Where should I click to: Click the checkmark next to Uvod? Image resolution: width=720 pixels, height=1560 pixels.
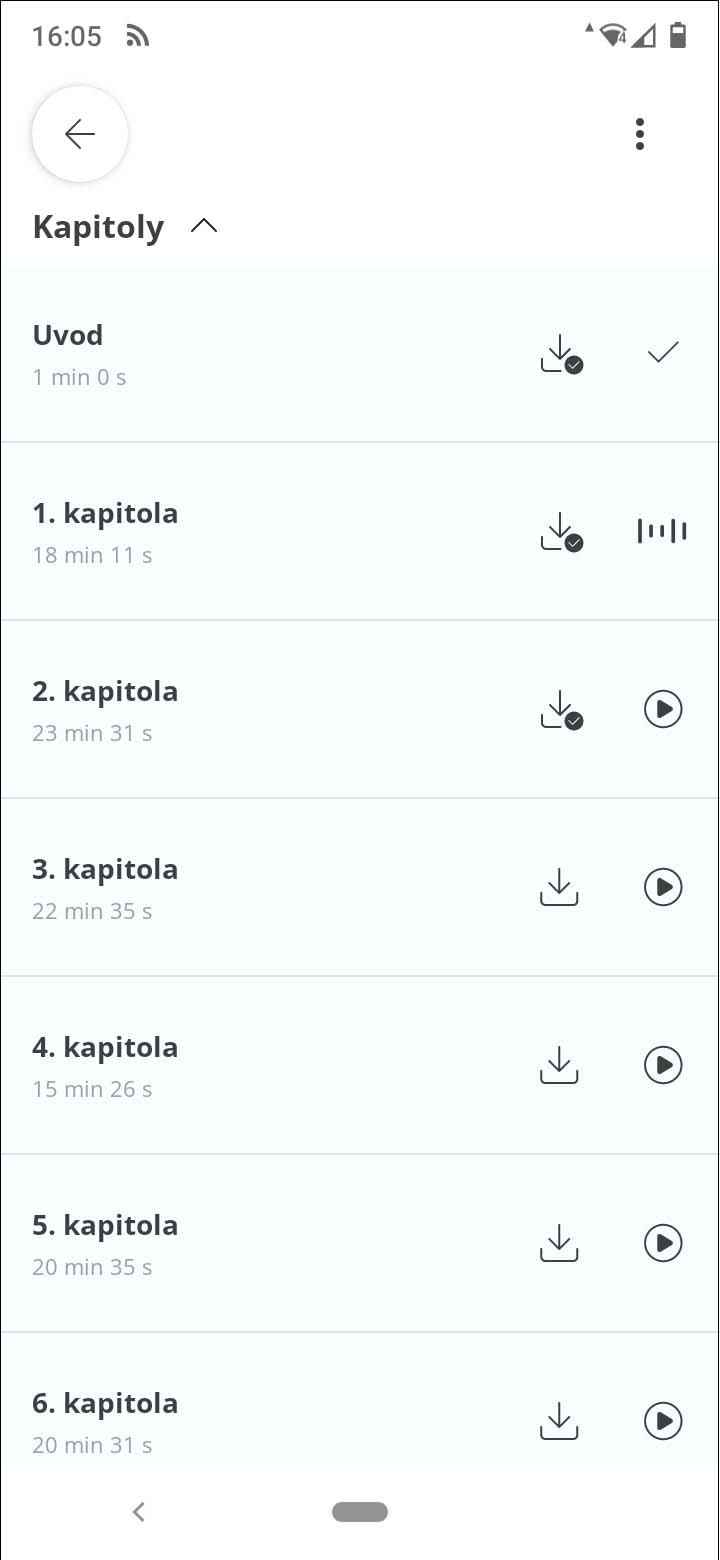click(x=663, y=352)
